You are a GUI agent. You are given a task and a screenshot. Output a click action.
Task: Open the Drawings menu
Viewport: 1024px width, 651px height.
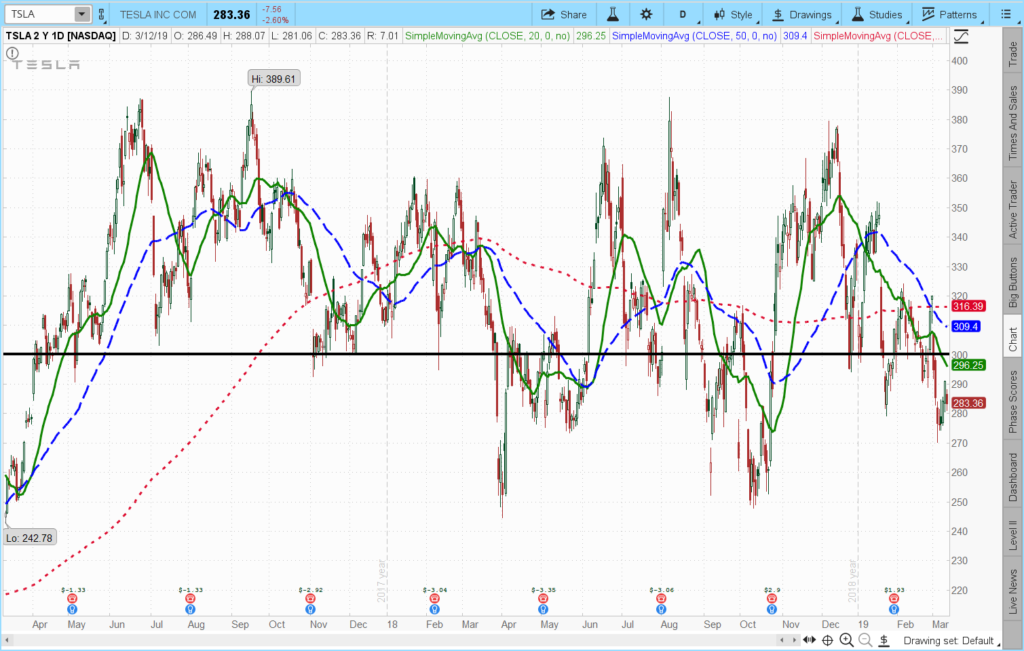(802, 14)
